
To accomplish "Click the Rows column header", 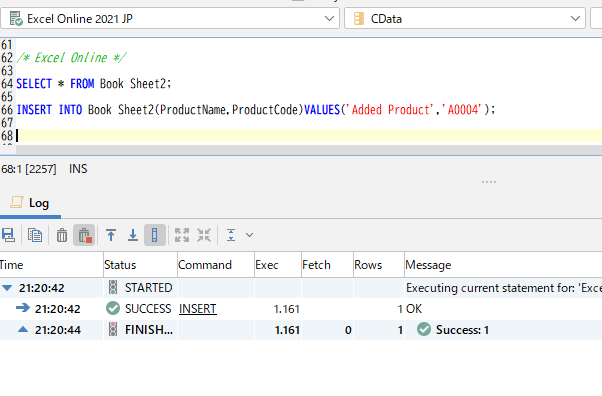I will coord(379,265).
